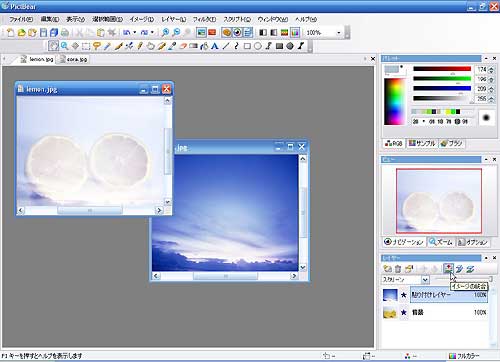Open the ファイル menu
Image resolution: width=500 pixels, height=362 pixels.
[x=21, y=19]
